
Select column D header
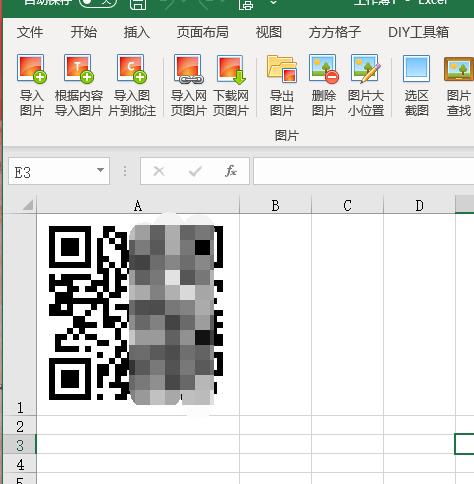point(419,205)
